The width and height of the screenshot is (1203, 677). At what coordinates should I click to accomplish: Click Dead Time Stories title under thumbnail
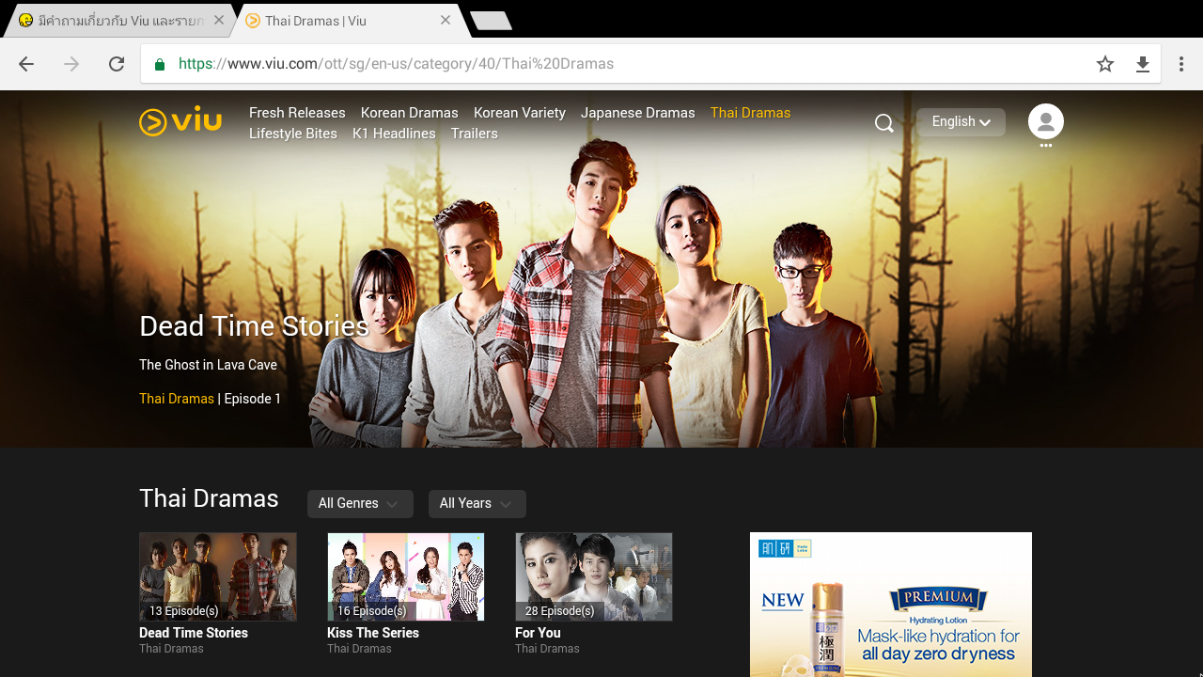[193, 633]
